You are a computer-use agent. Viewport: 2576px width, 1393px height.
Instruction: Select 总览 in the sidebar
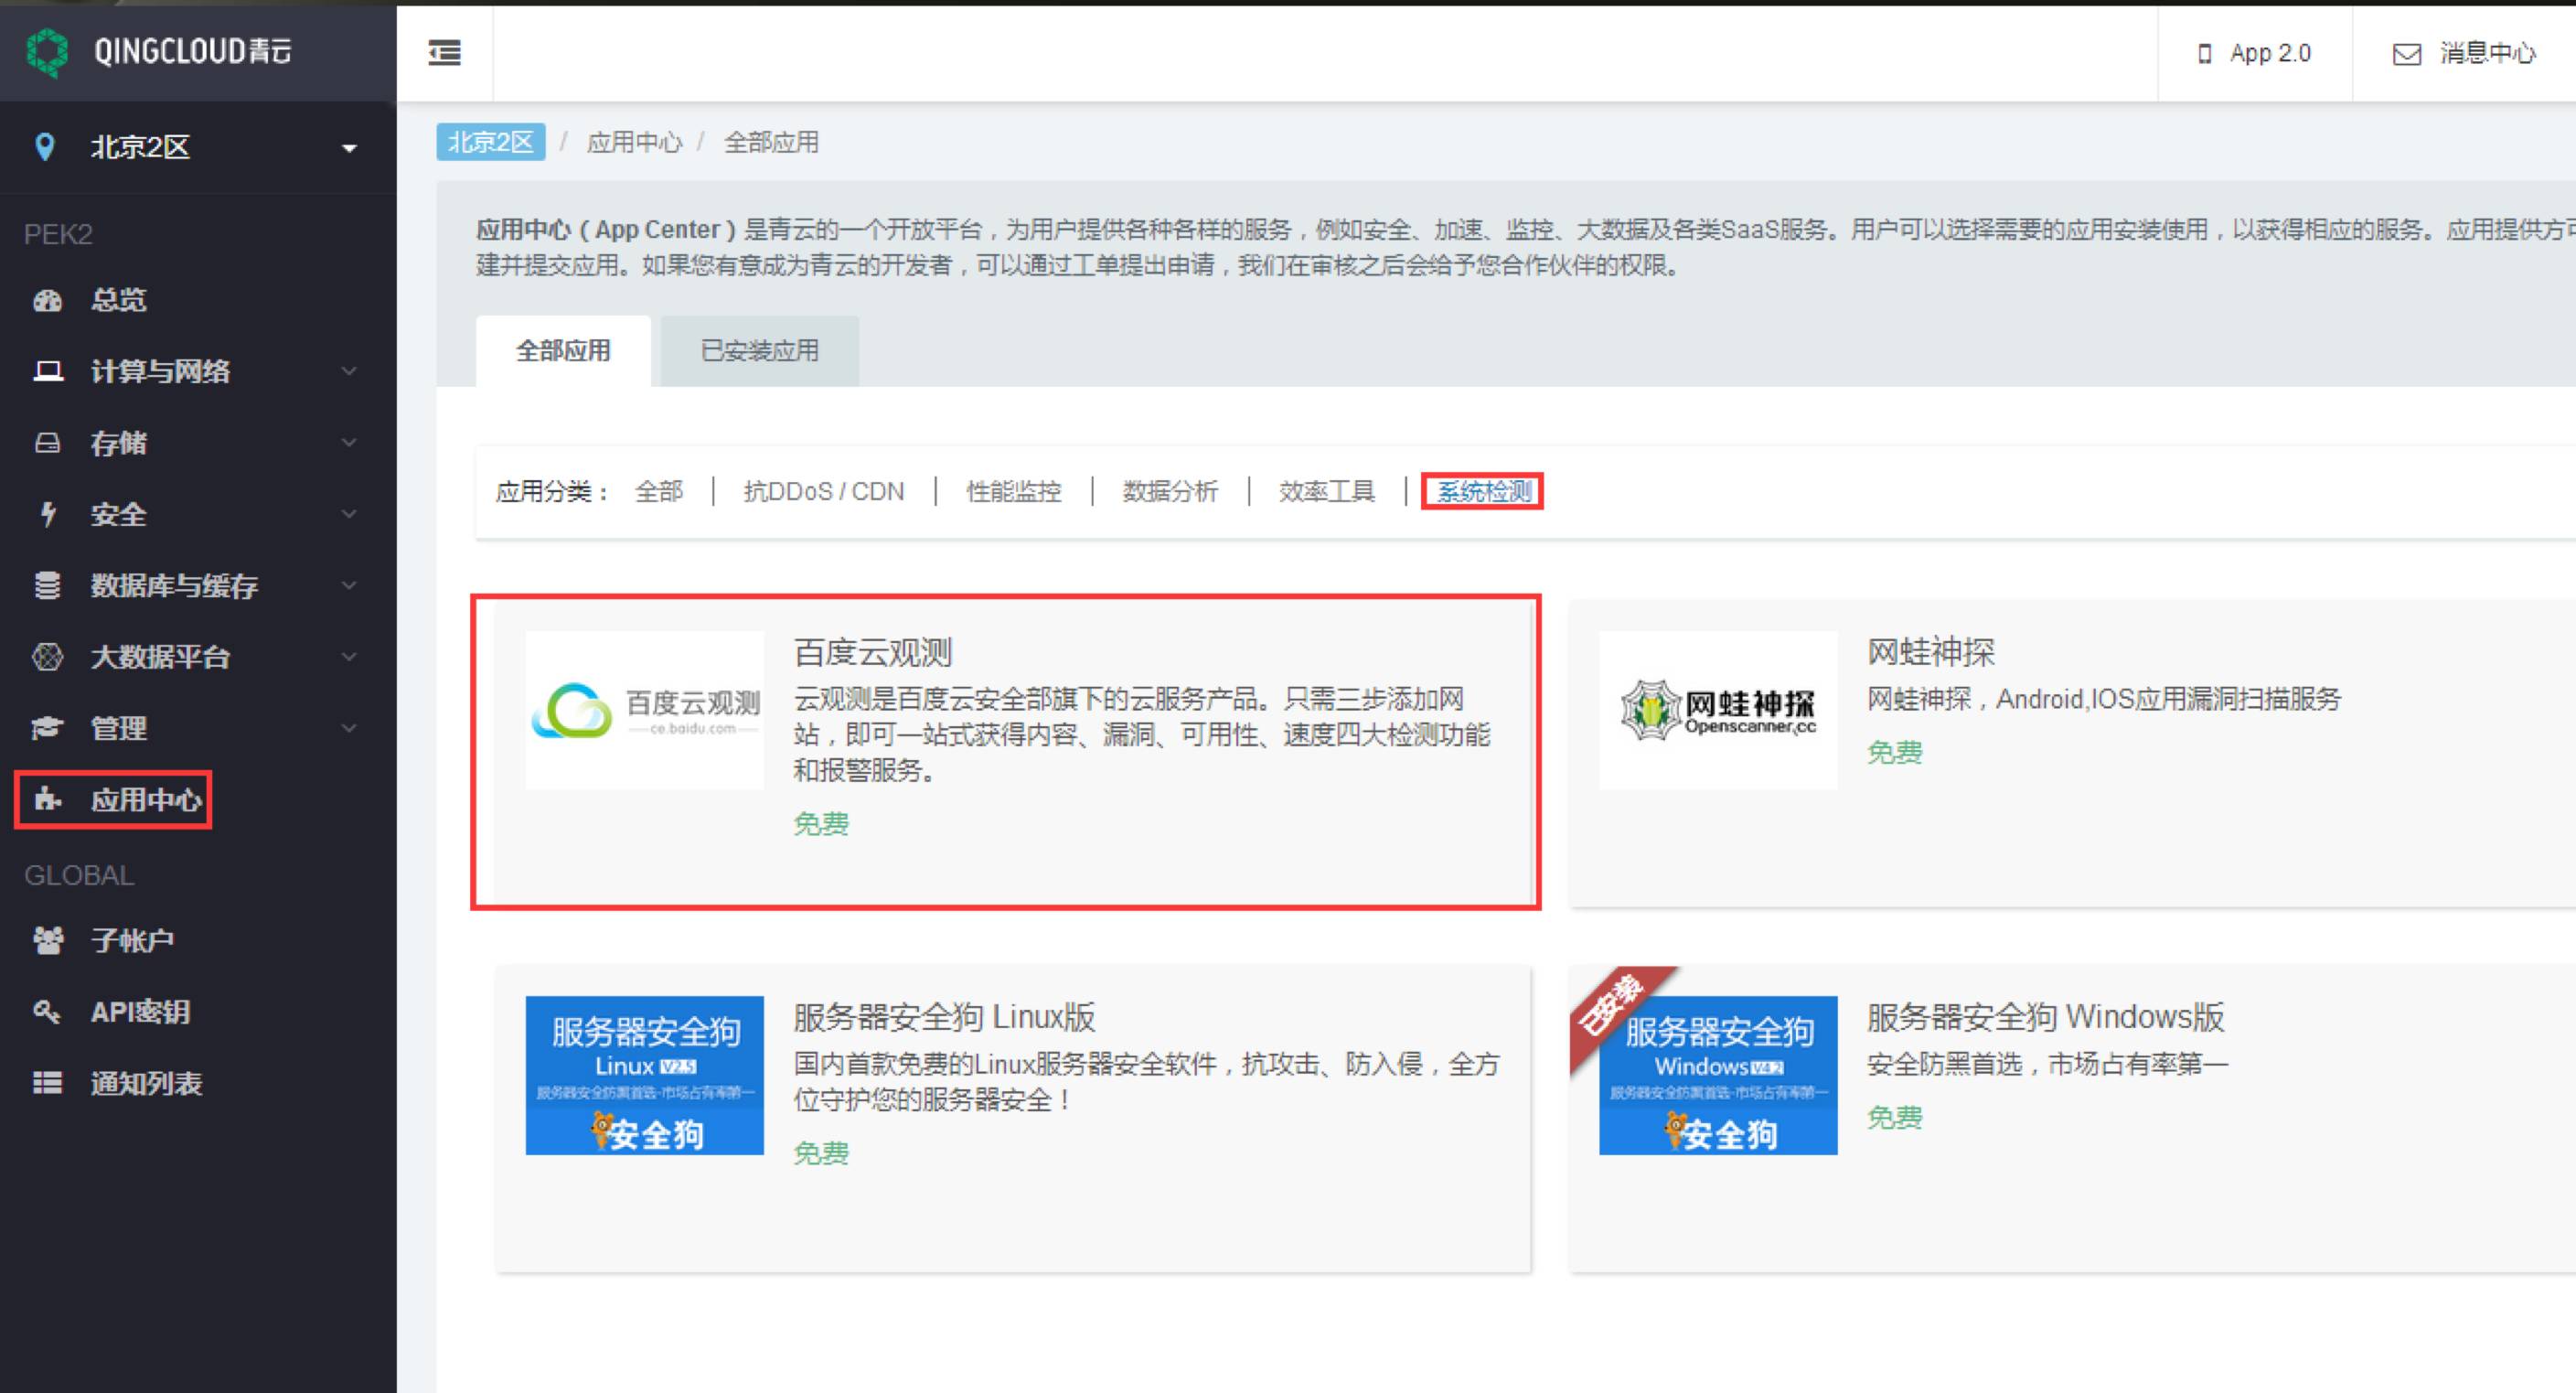119,300
